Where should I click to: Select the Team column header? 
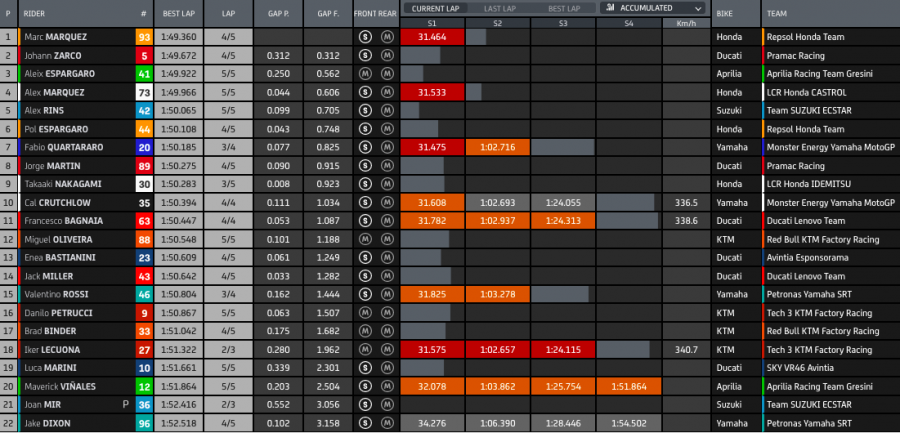780,15
